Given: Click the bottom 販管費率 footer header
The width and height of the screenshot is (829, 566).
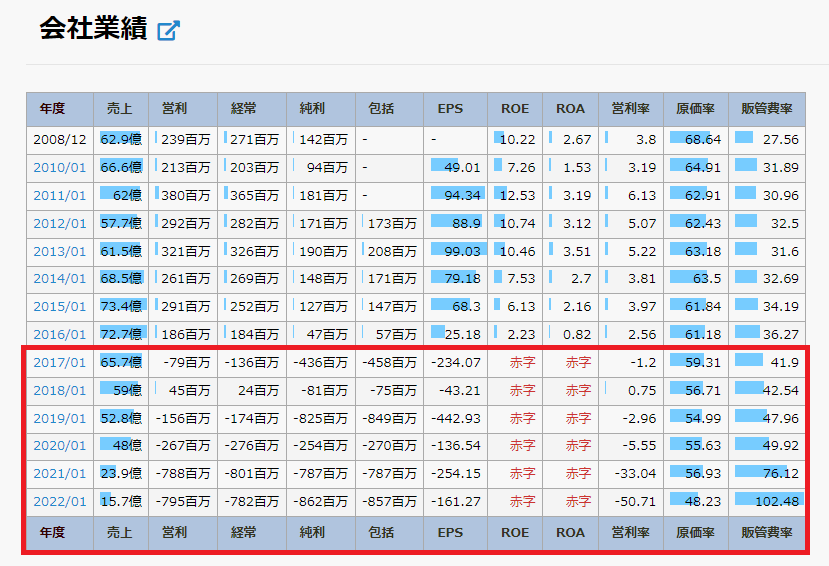Looking at the screenshot, I should (767, 533).
